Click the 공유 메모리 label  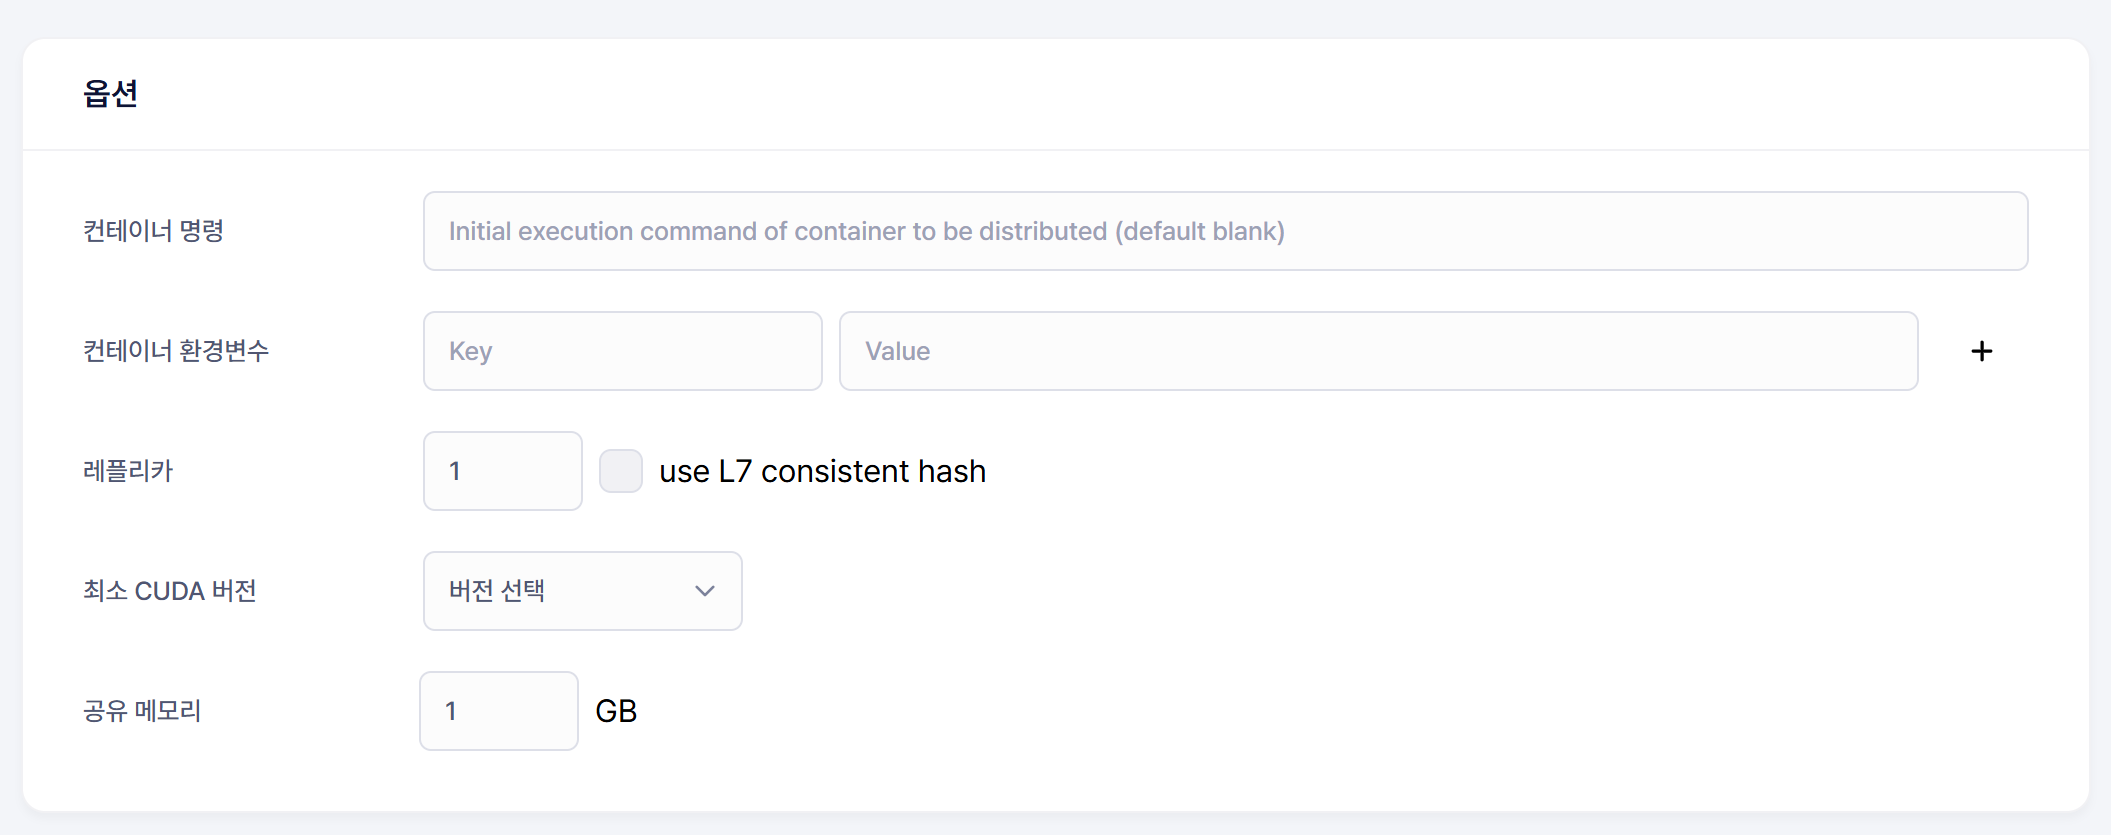click(142, 711)
